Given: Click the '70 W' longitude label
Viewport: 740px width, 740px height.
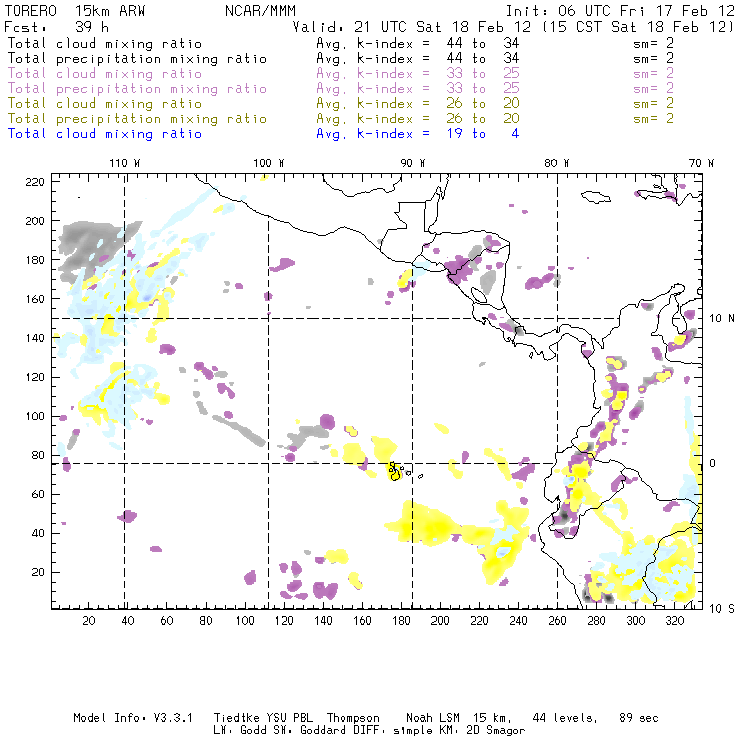Looking at the screenshot, I should 702,163.
